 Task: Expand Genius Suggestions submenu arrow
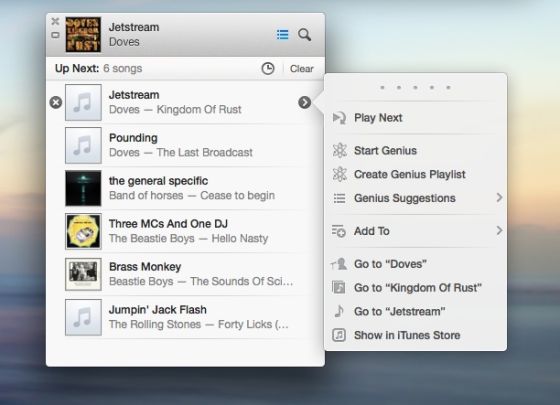point(500,198)
